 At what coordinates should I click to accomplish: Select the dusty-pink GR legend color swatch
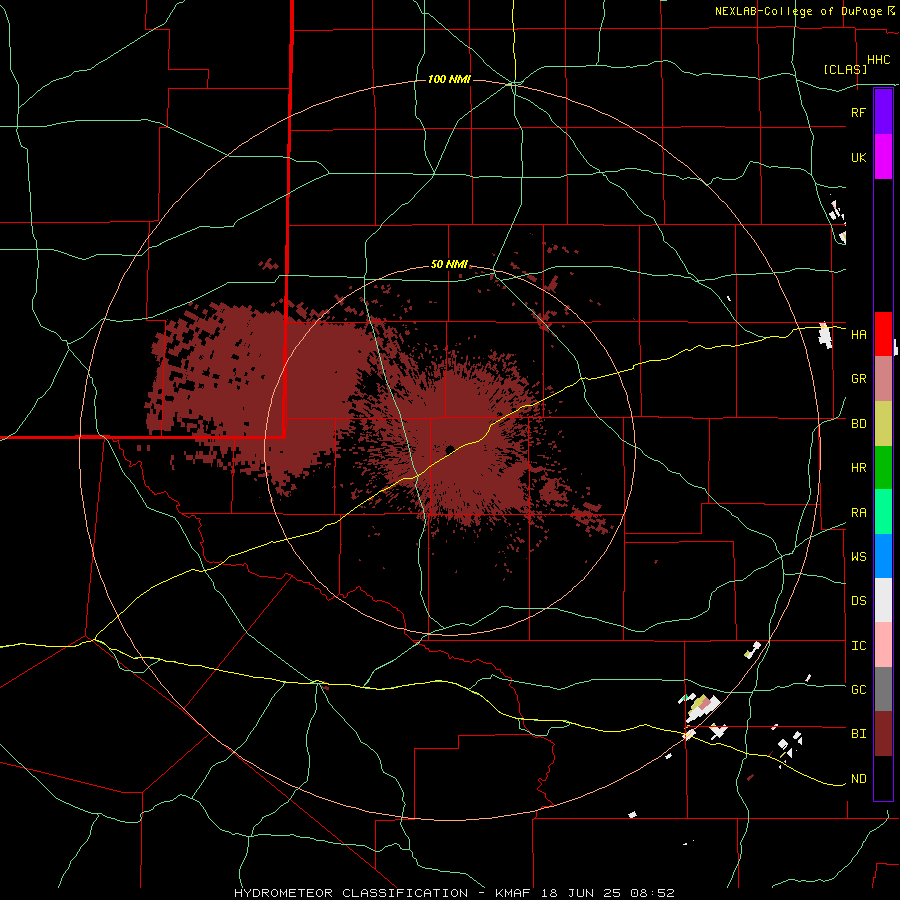click(883, 379)
